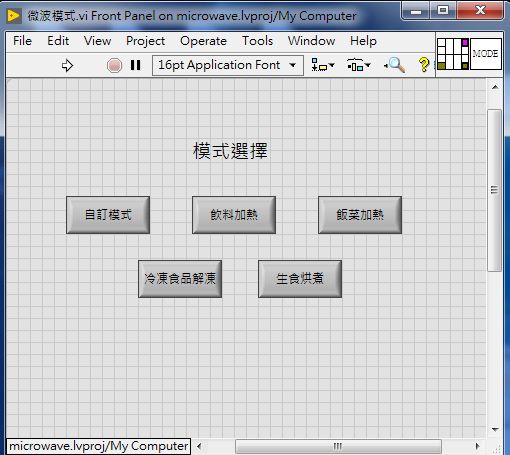Open the View menu
The width and height of the screenshot is (510, 455).
(x=97, y=41)
